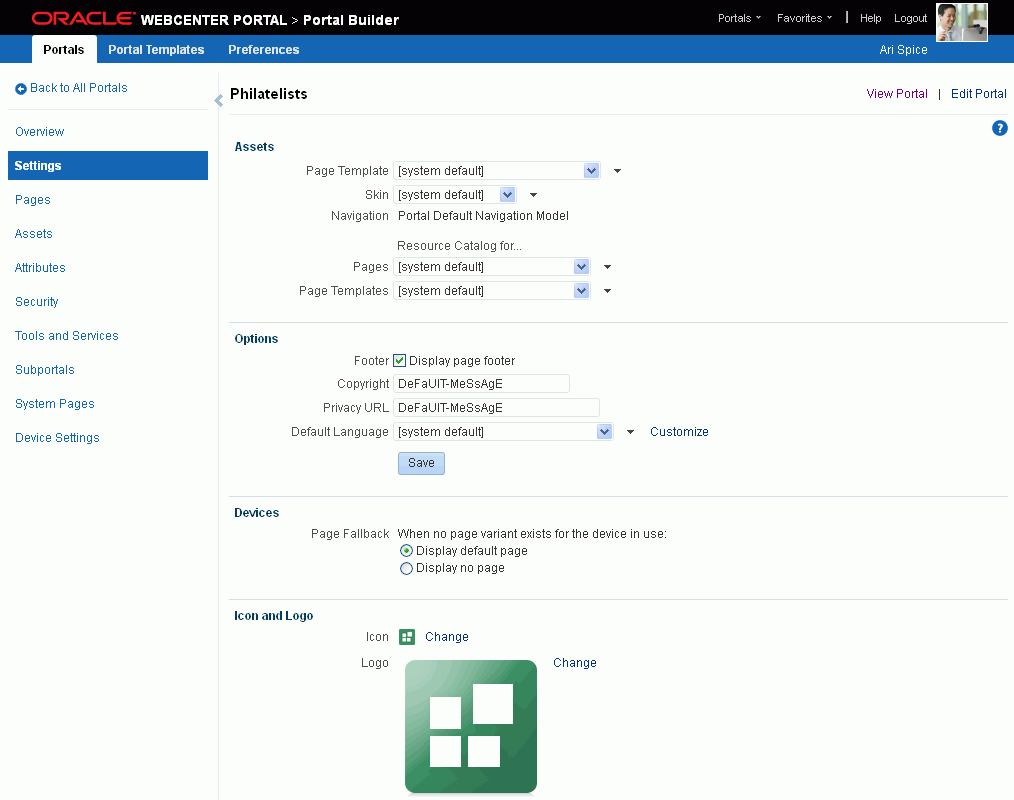Image resolution: width=1014 pixels, height=800 pixels.
Task: Open Overview in the left sidebar
Action: [39, 131]
